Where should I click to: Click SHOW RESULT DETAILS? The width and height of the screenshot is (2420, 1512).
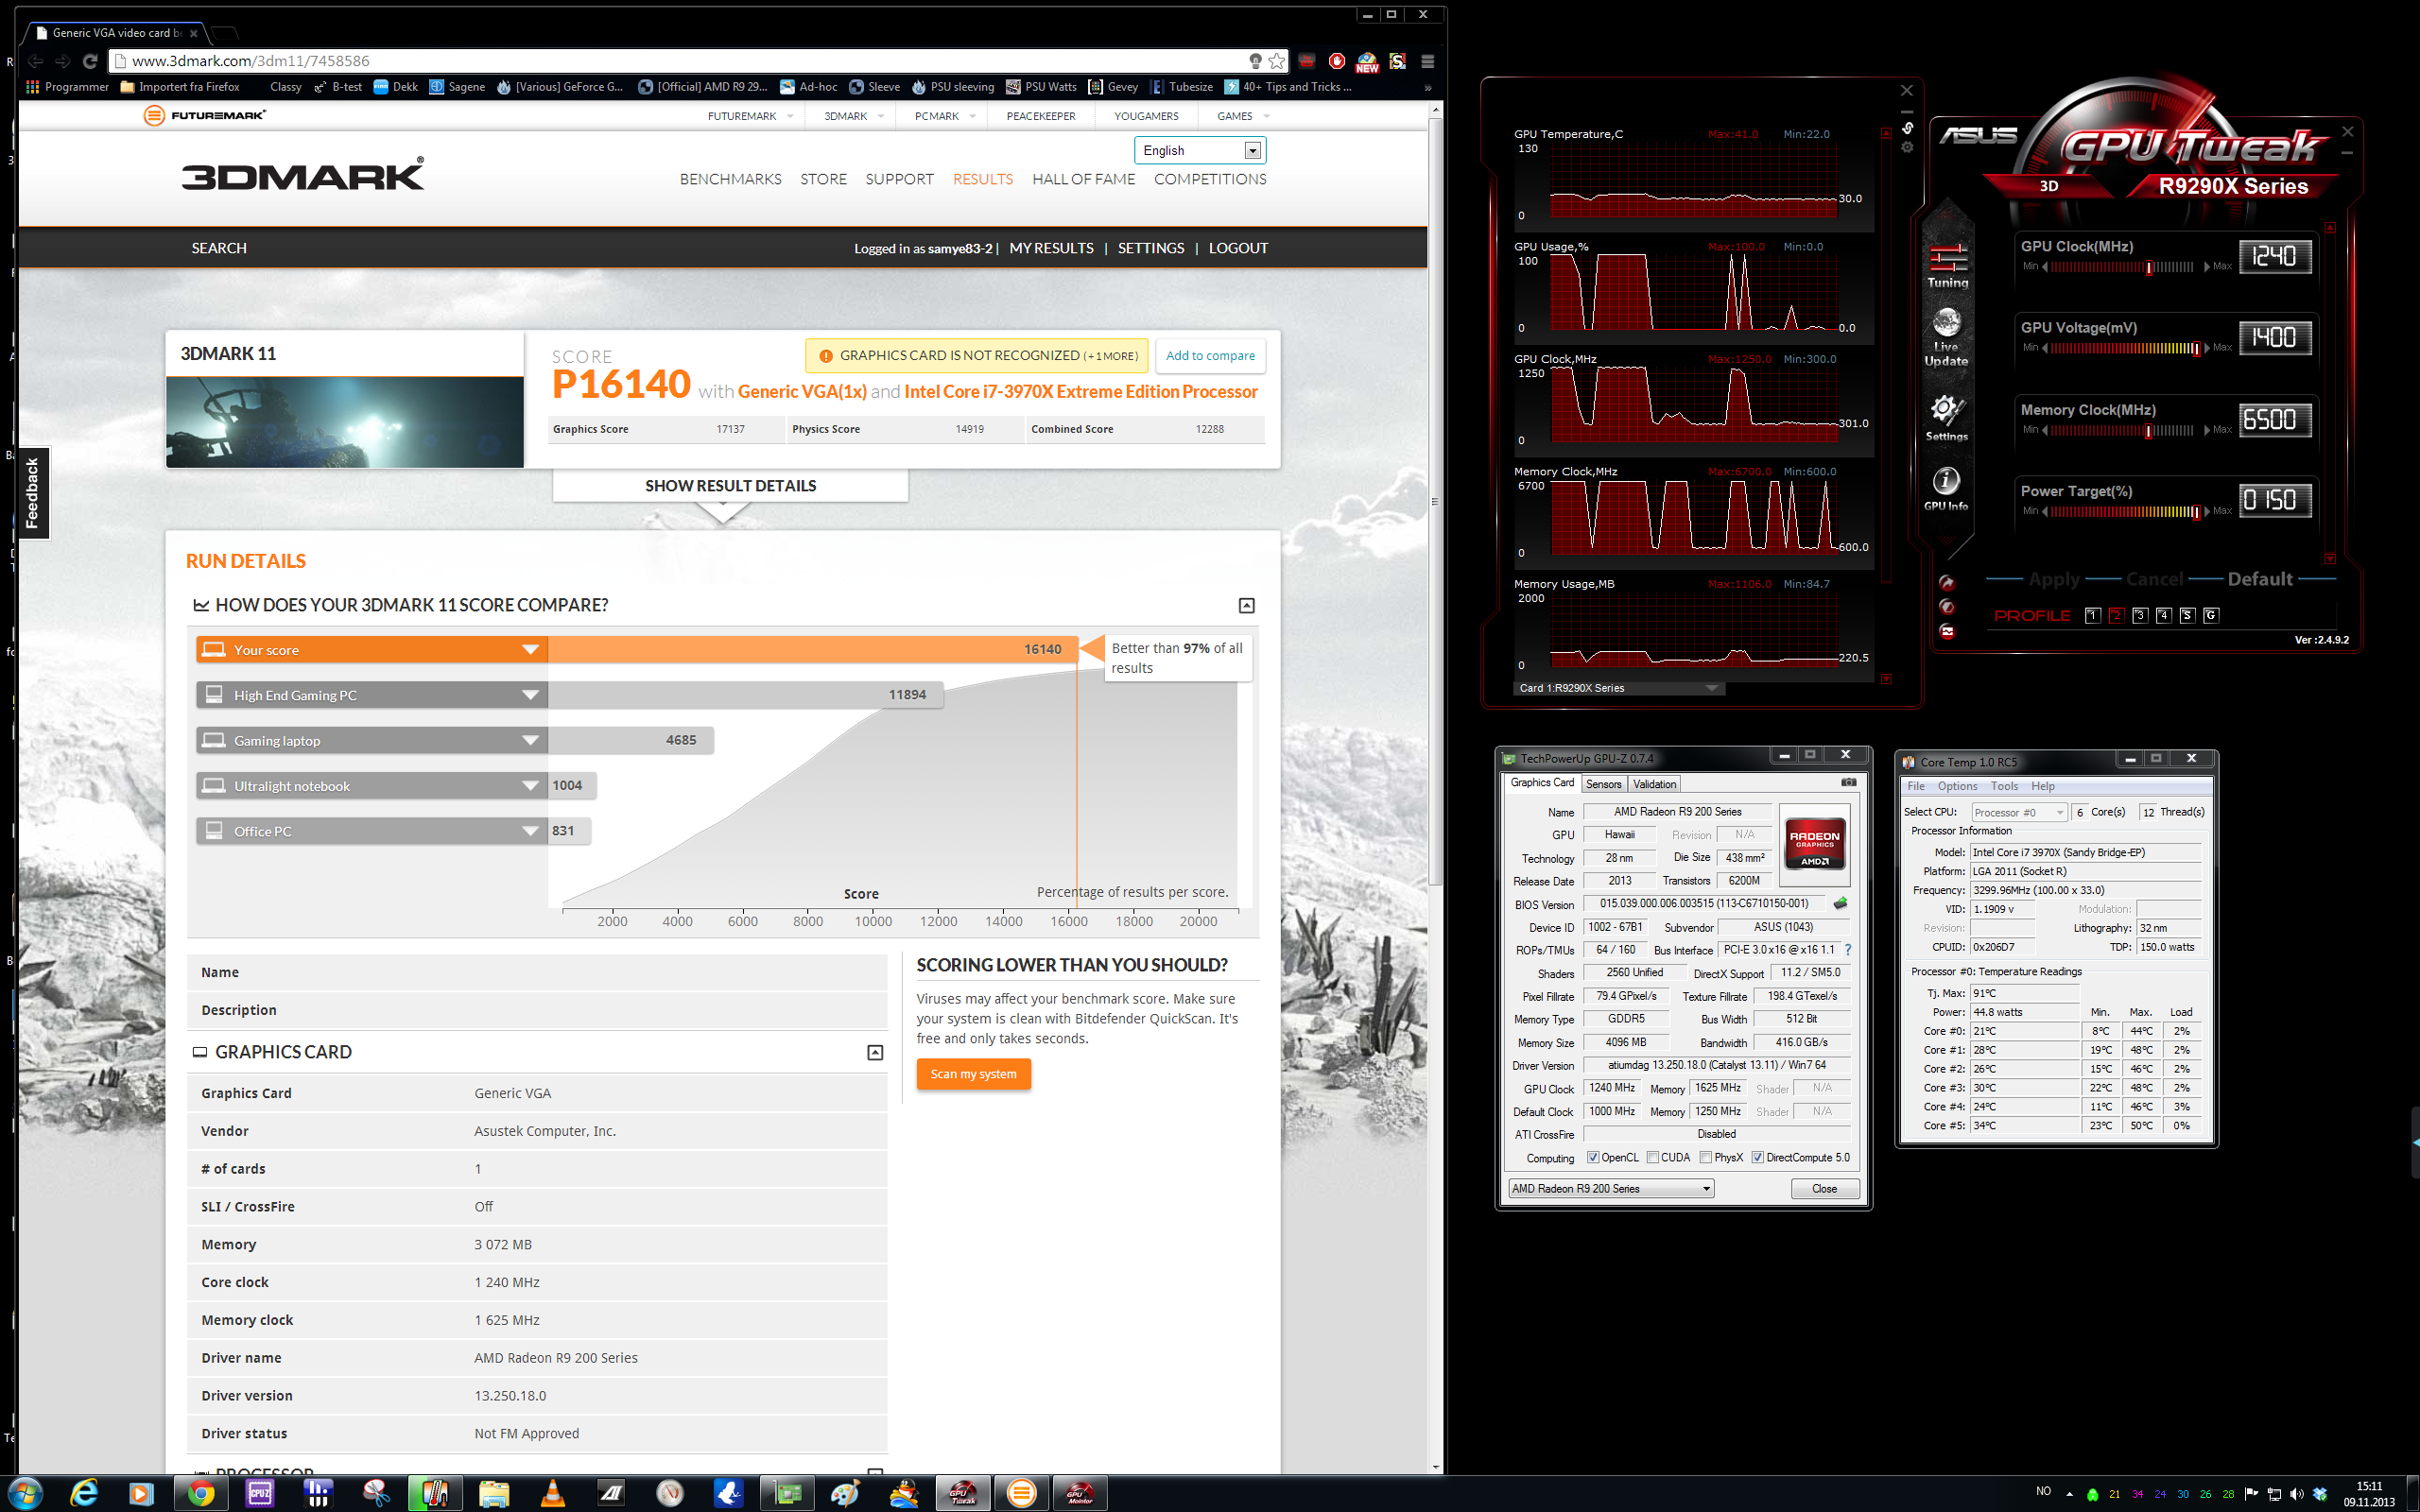pyautogui.click(x=730, y=485)
